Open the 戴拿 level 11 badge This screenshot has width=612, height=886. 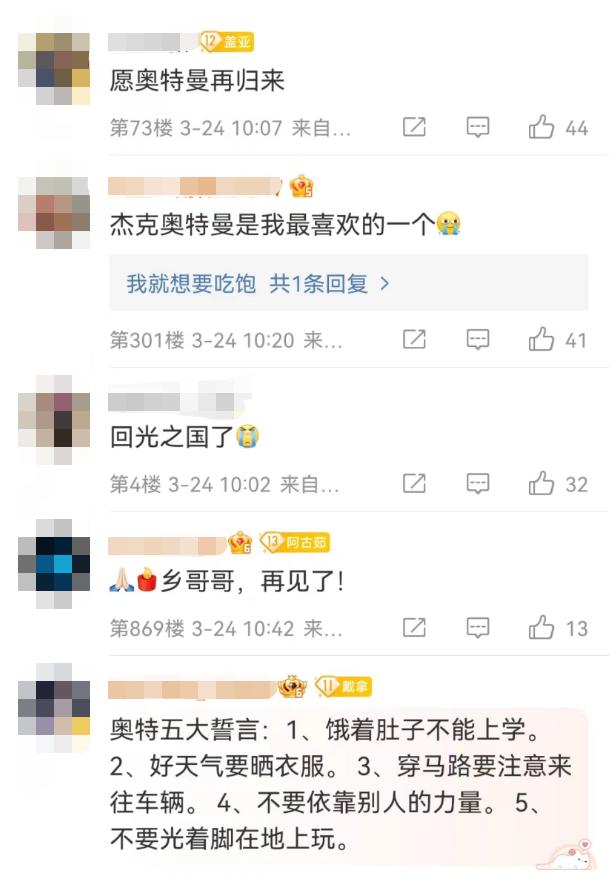[x=342, y=687]
